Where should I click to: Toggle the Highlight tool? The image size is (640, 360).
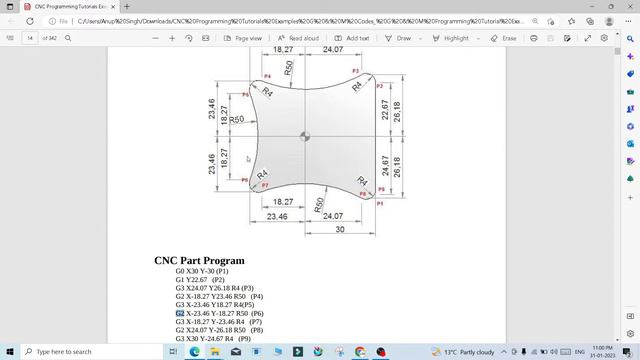tap(451, 38)
